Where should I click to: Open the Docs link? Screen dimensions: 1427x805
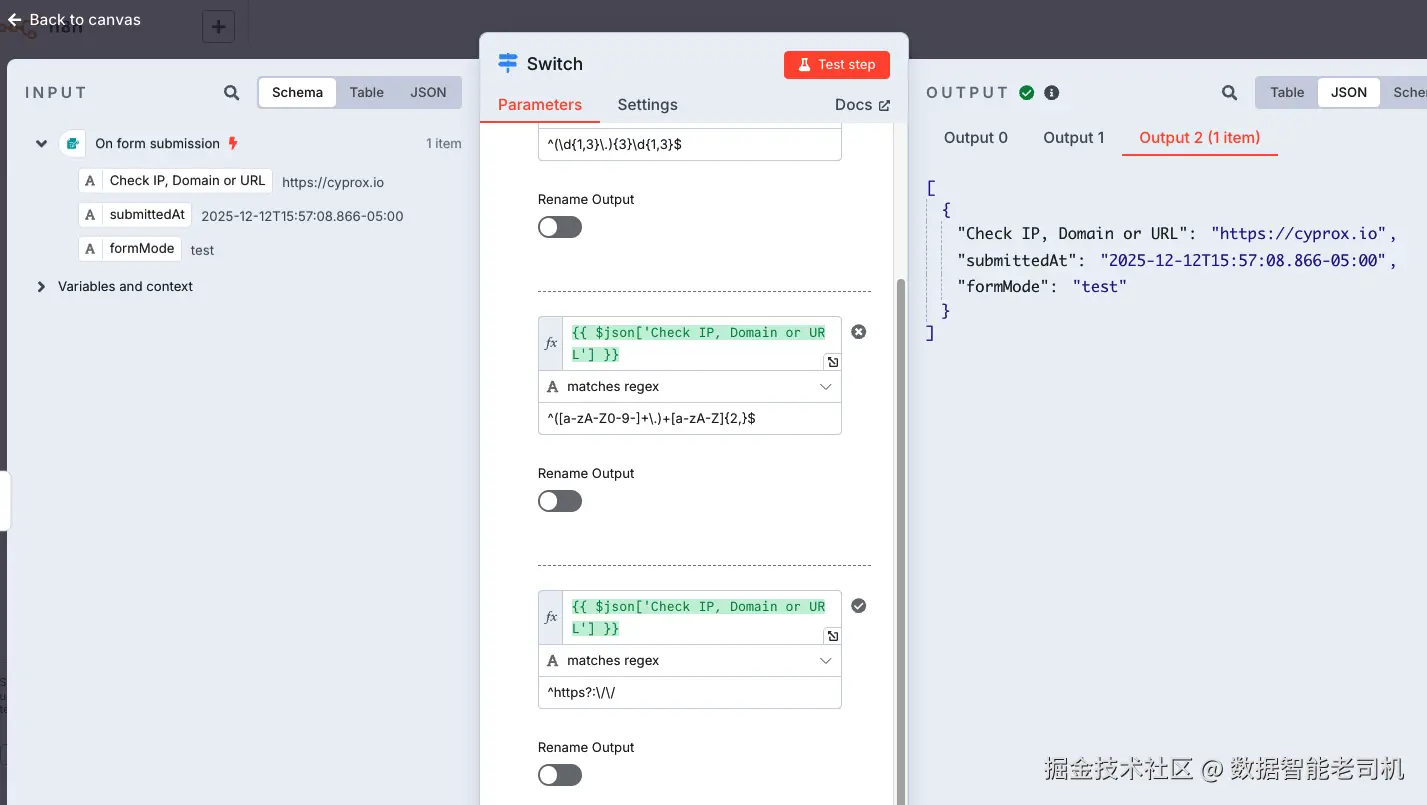pyautogui.click(x=862, y=105)
